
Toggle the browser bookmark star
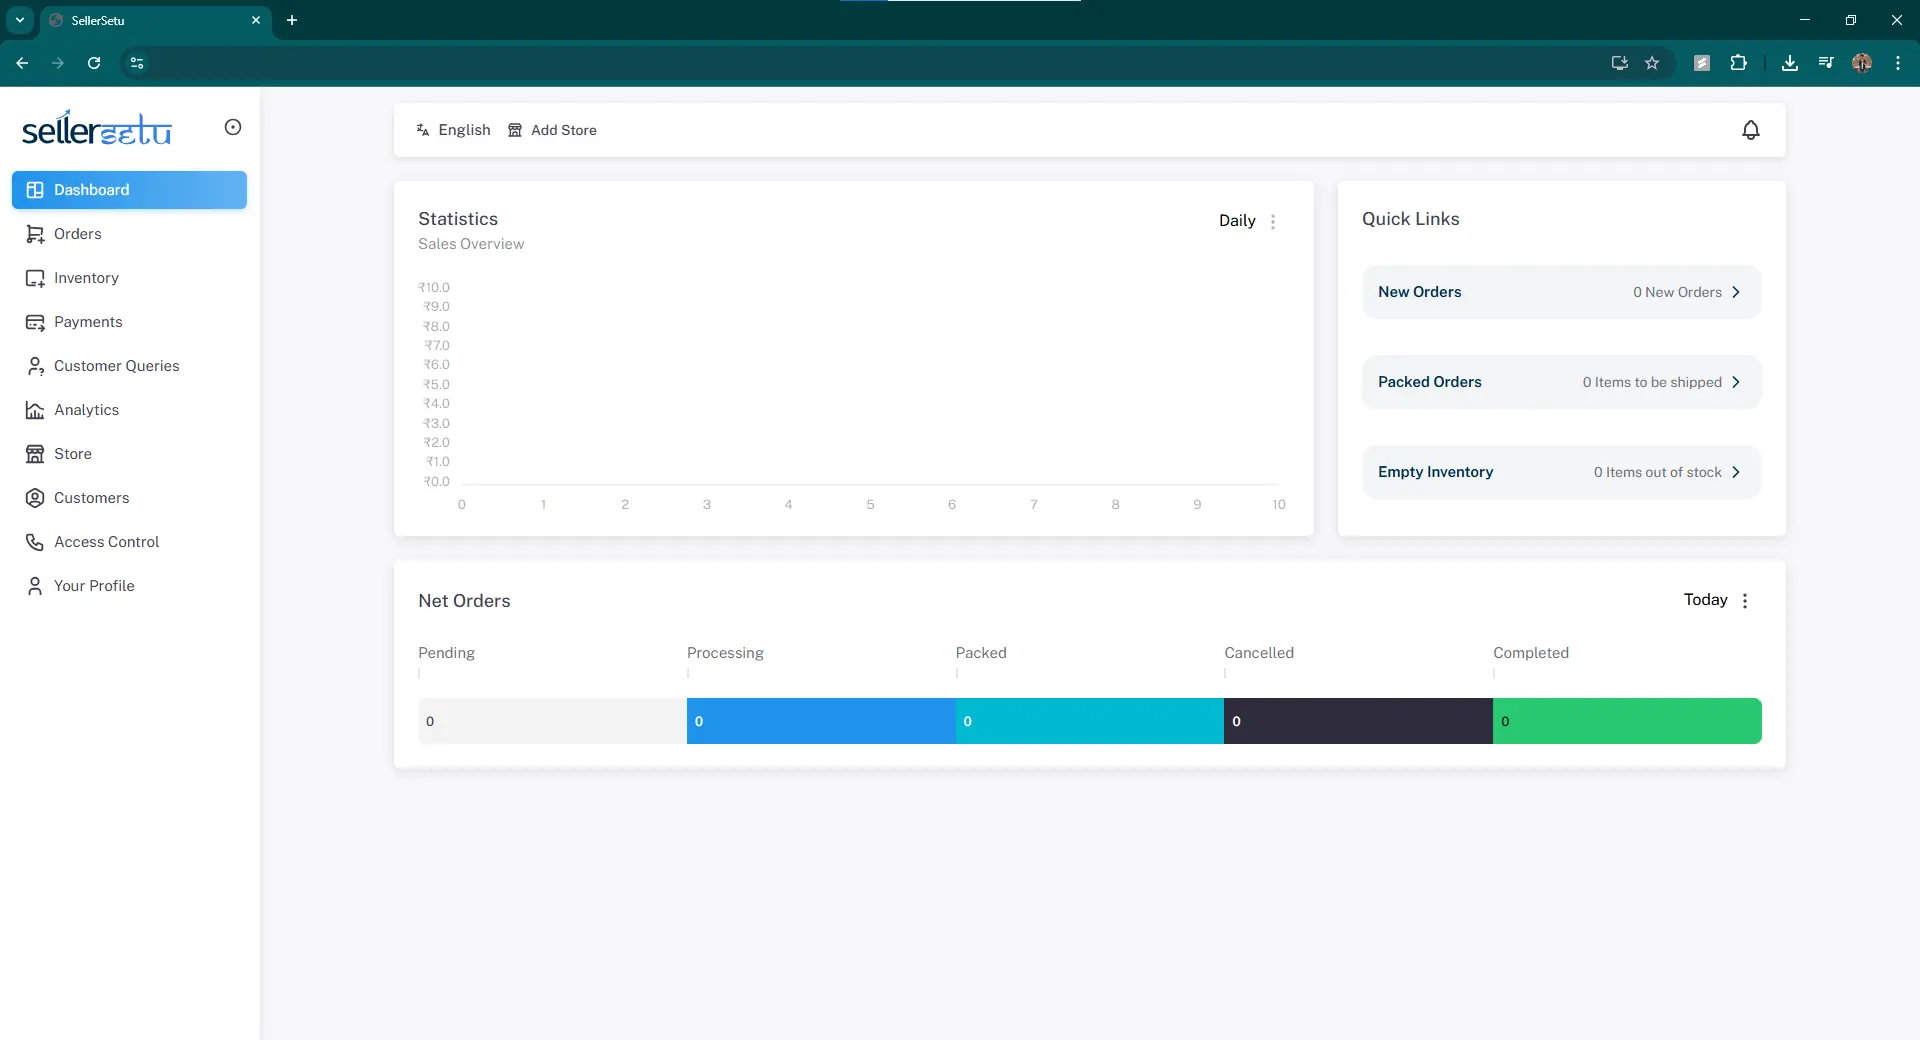[x=1653, y=63]
